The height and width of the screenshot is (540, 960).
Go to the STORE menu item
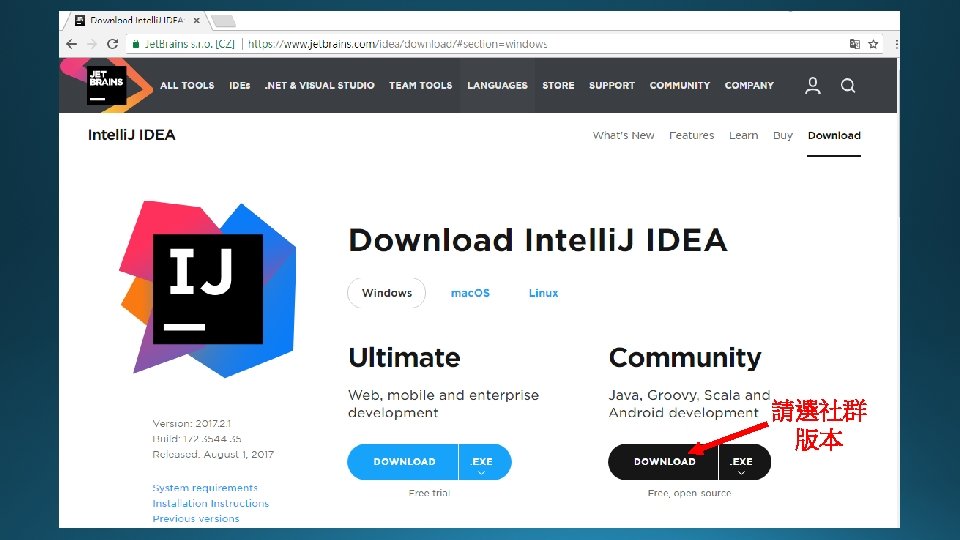pyautogui.click(x=558, y=86)
